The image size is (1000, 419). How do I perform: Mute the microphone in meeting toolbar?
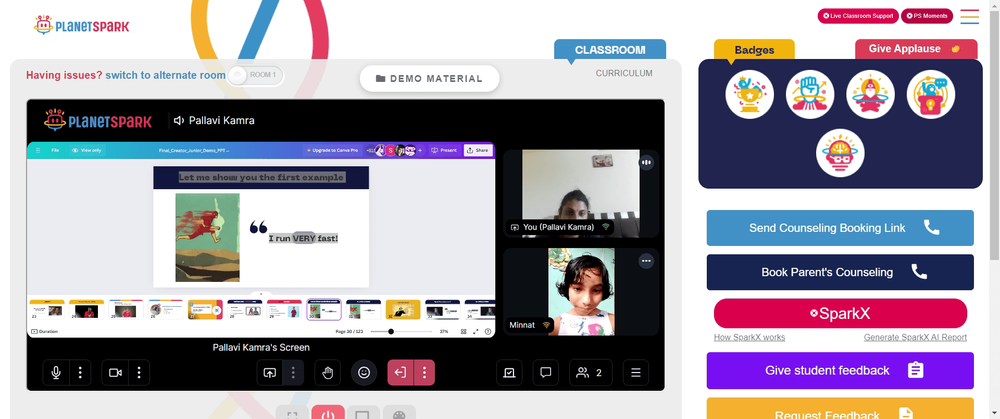point(56,372)
